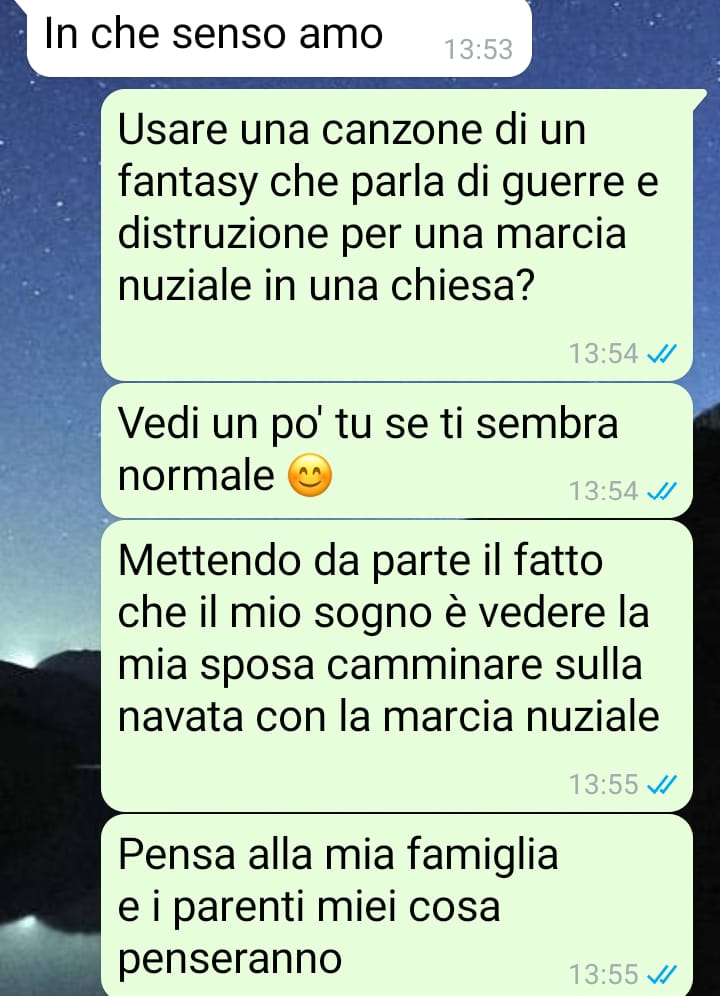Tap the 13:55 timestamp under 'marcia nuziale'
Image resolution: width=720 pixels, height=996 pixels.
603,784
